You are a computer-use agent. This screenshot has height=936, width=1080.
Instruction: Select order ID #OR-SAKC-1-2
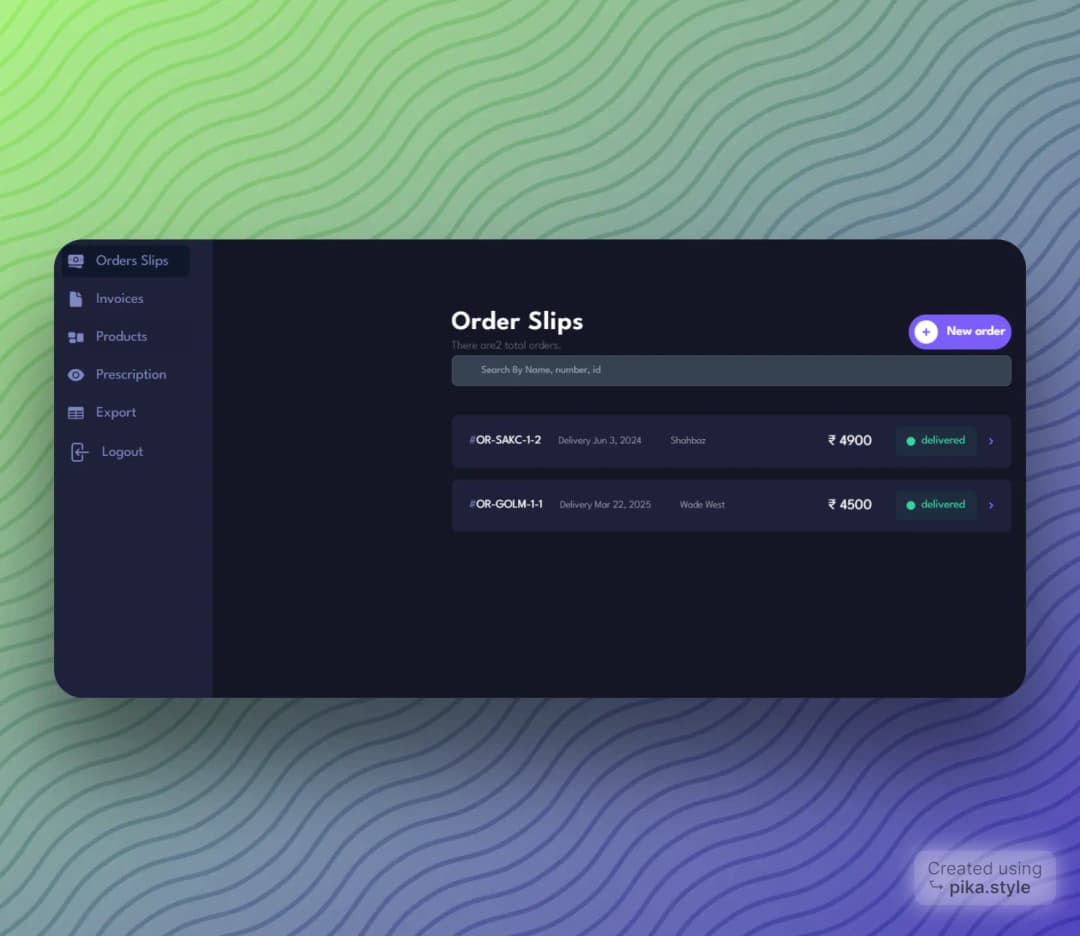[505, 440]
